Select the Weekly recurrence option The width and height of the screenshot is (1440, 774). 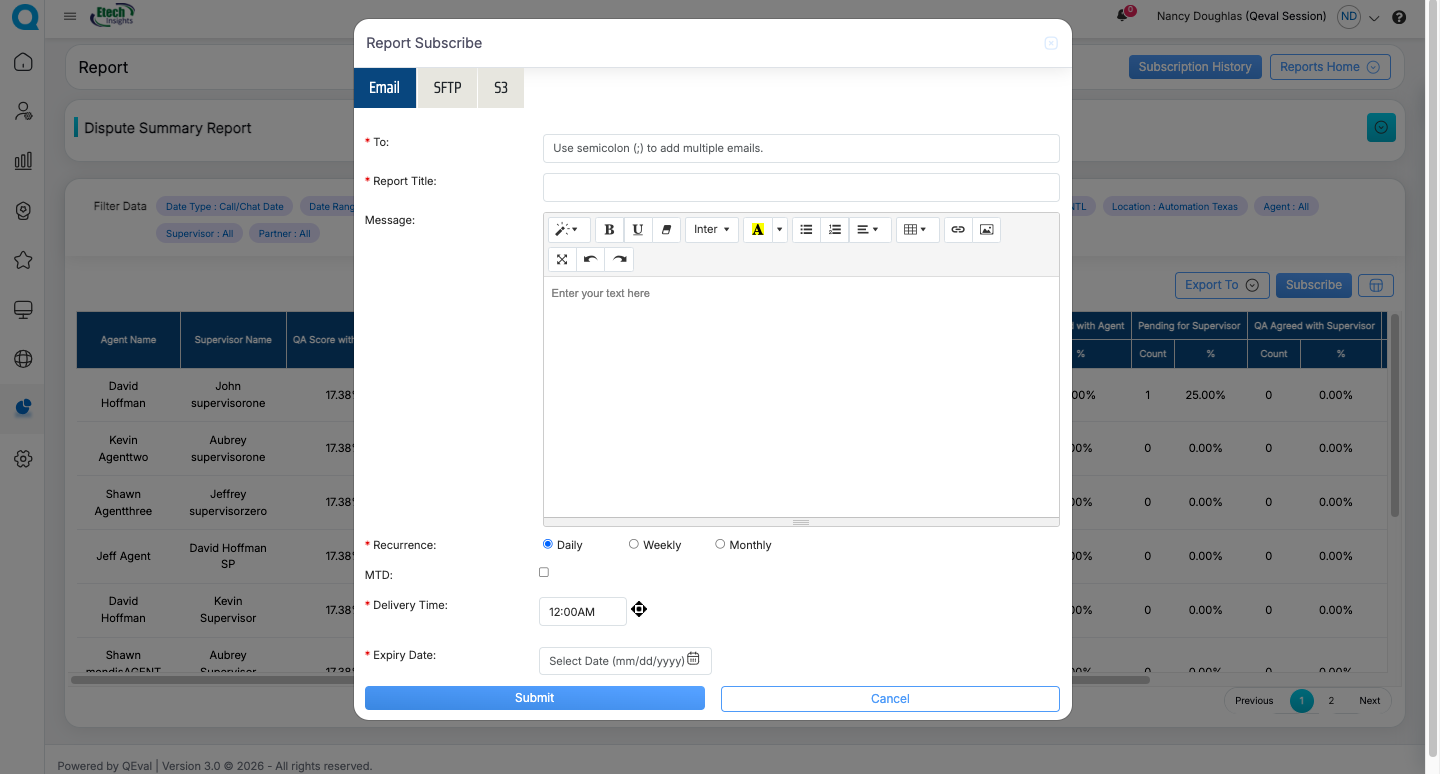[634, 544]
